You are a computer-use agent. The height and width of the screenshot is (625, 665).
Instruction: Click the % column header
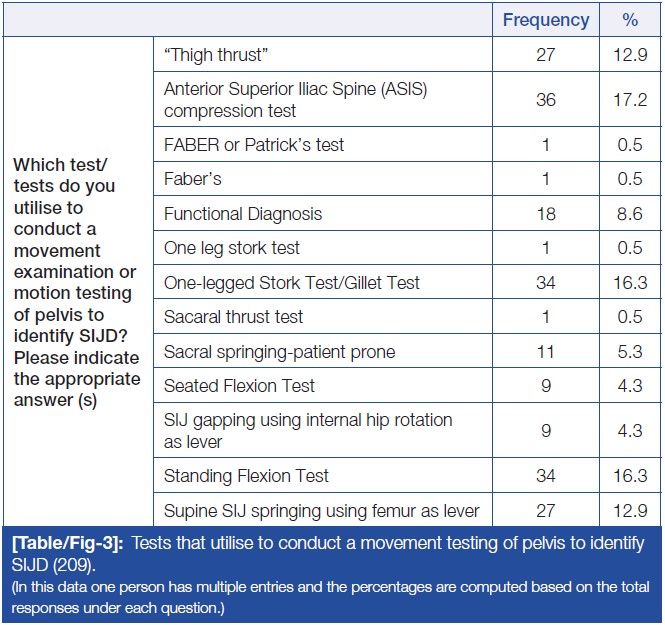pos(630,20)
